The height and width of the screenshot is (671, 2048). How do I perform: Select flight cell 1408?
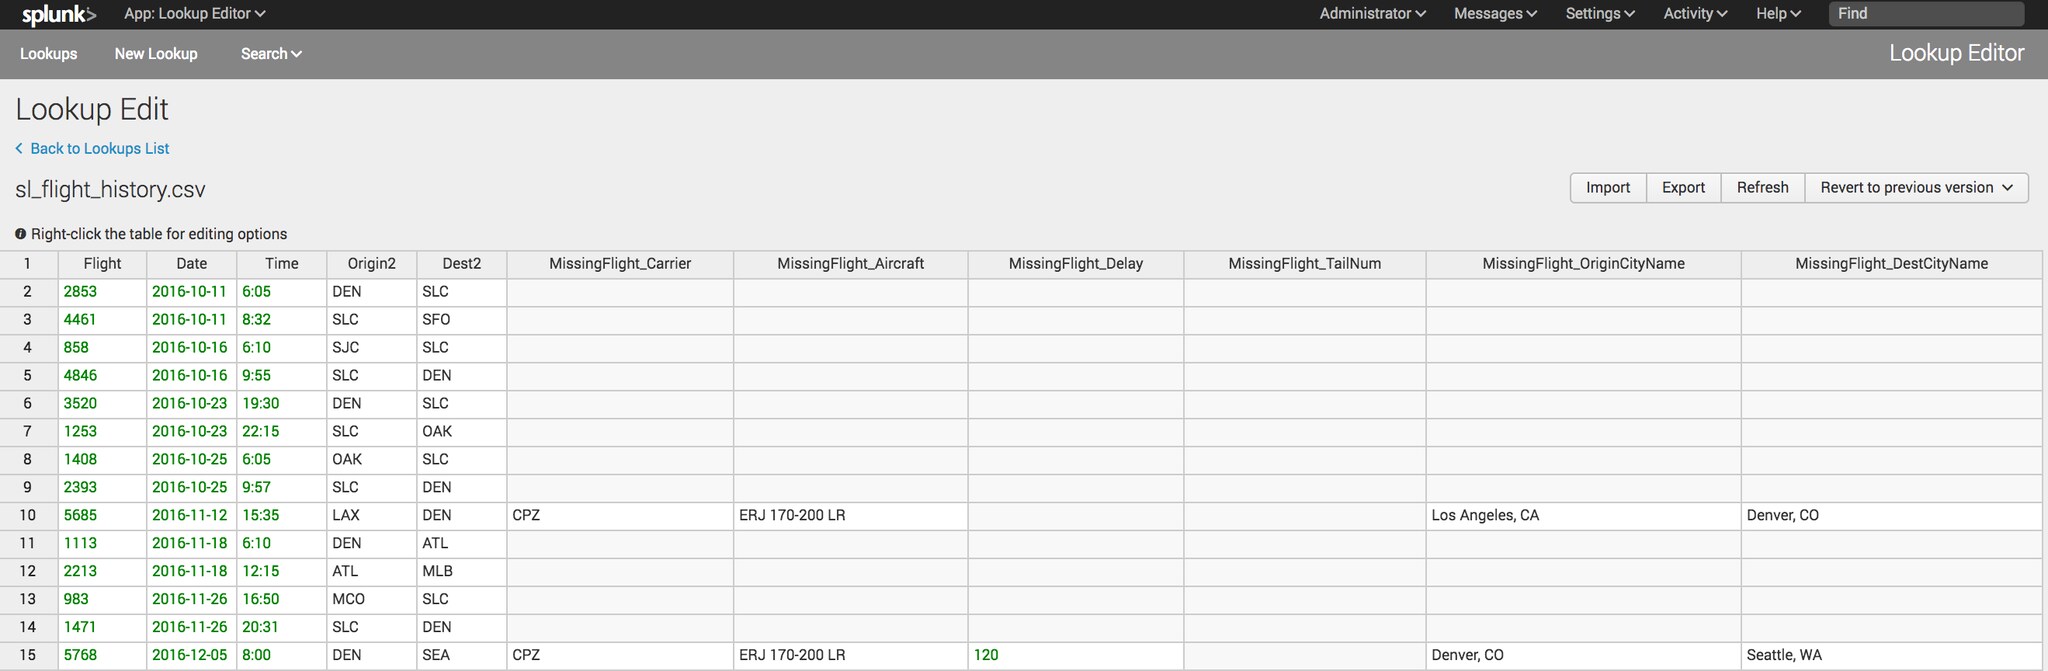coord(102,460)
